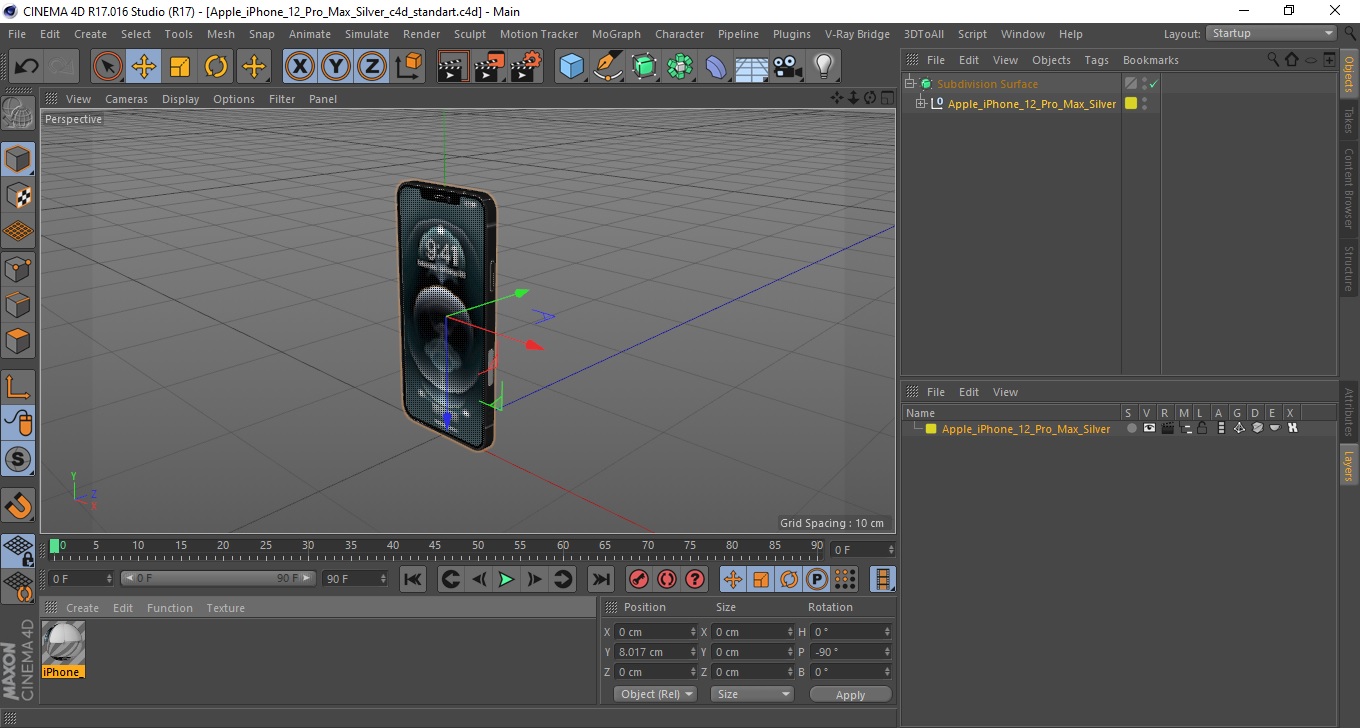Toggle Autokeying record button

667,579
